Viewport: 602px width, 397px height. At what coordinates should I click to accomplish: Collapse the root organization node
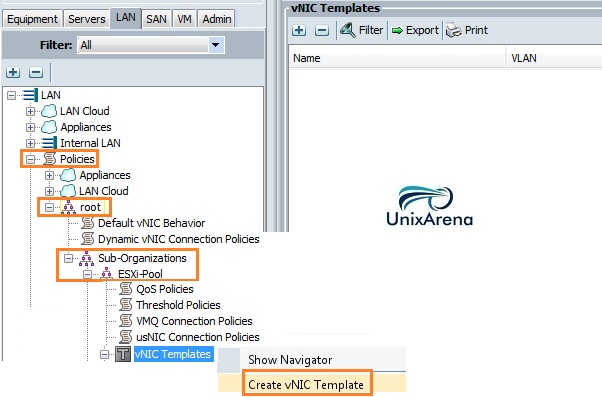click(49, 207)
